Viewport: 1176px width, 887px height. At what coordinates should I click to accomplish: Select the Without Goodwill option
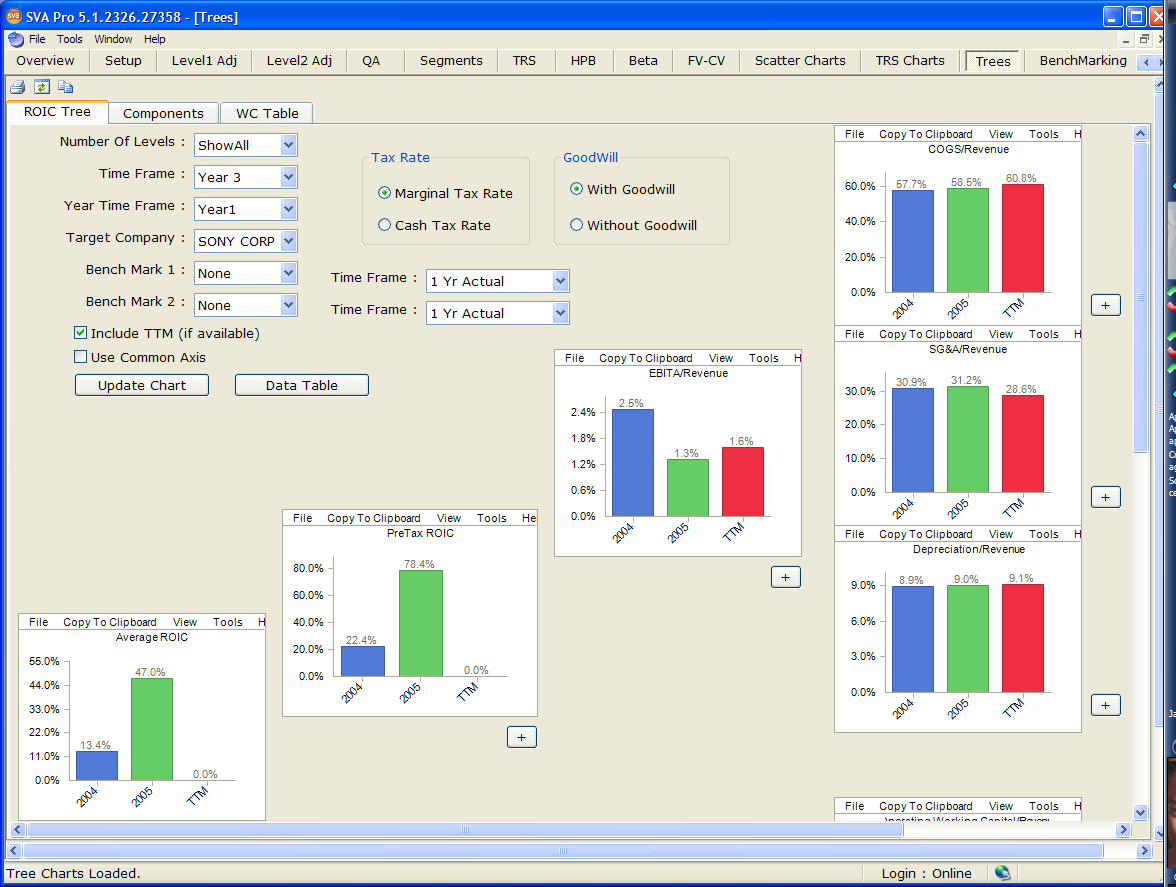[576, 225]
